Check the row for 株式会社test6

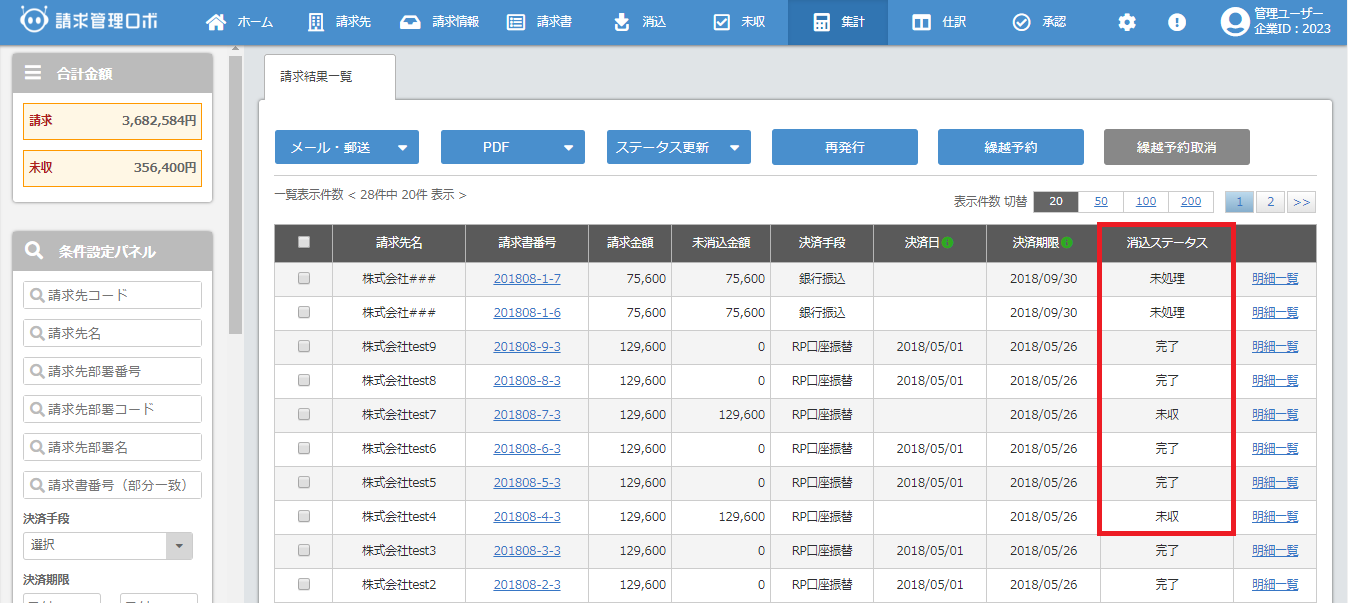coord(304,448)
